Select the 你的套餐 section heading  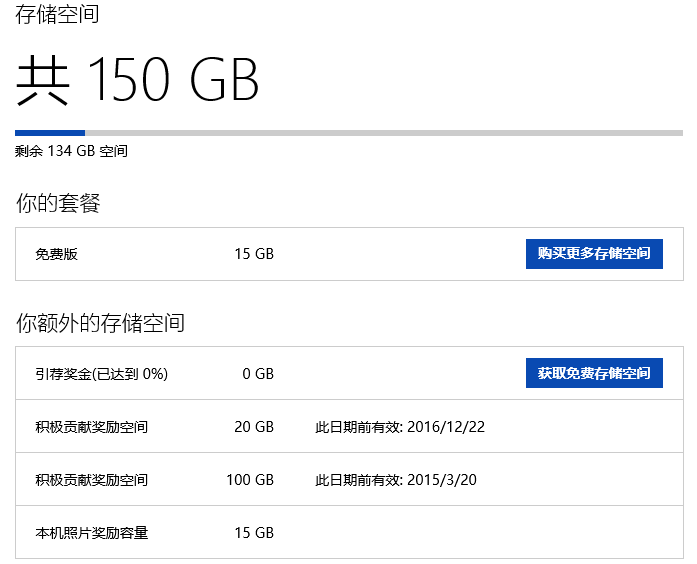[58, 204]
